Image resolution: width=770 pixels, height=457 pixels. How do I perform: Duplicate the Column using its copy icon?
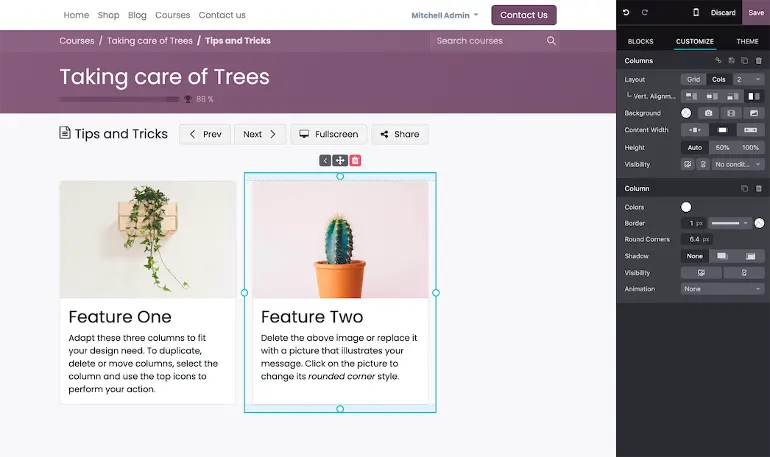pos(744,188)
